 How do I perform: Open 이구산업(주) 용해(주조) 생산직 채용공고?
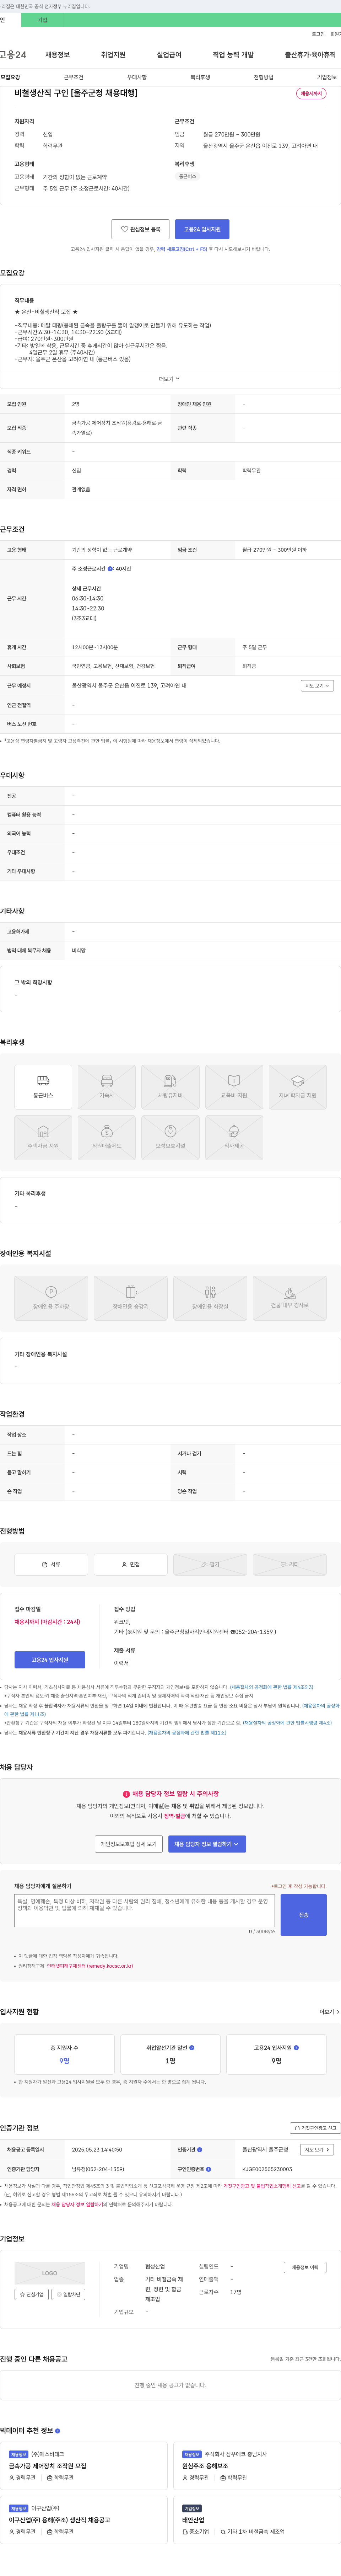pyautogui.click(x=60, y=2520)
